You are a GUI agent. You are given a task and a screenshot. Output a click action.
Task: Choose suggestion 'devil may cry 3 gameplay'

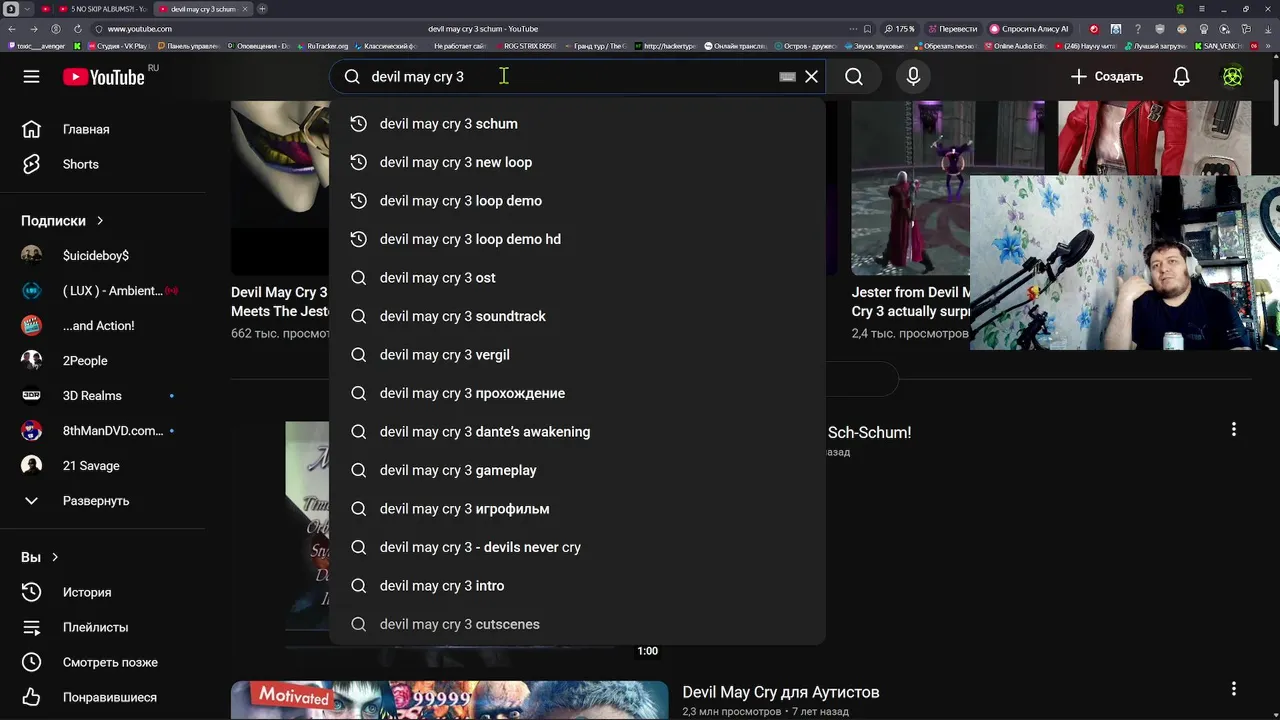point(577,470)
